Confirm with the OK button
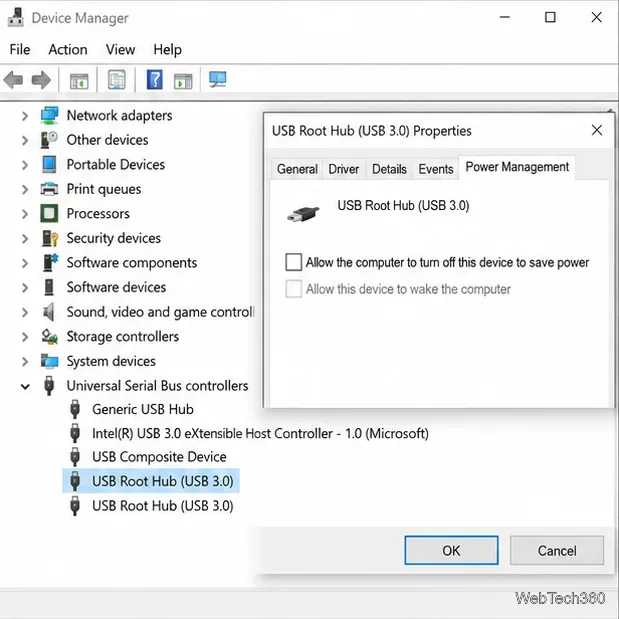This screenshot has width=619, height=619. pyautogui.click(x=451, y=550)
